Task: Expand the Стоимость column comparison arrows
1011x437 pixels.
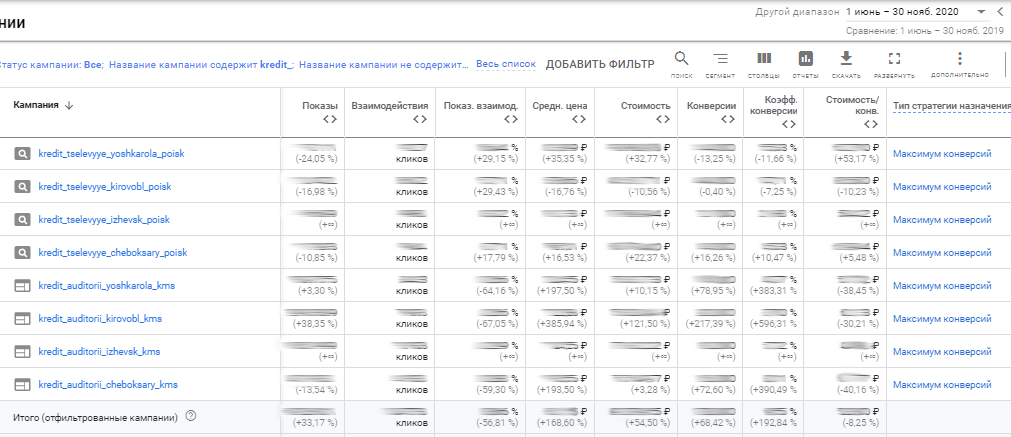Action: click(661, 120)
